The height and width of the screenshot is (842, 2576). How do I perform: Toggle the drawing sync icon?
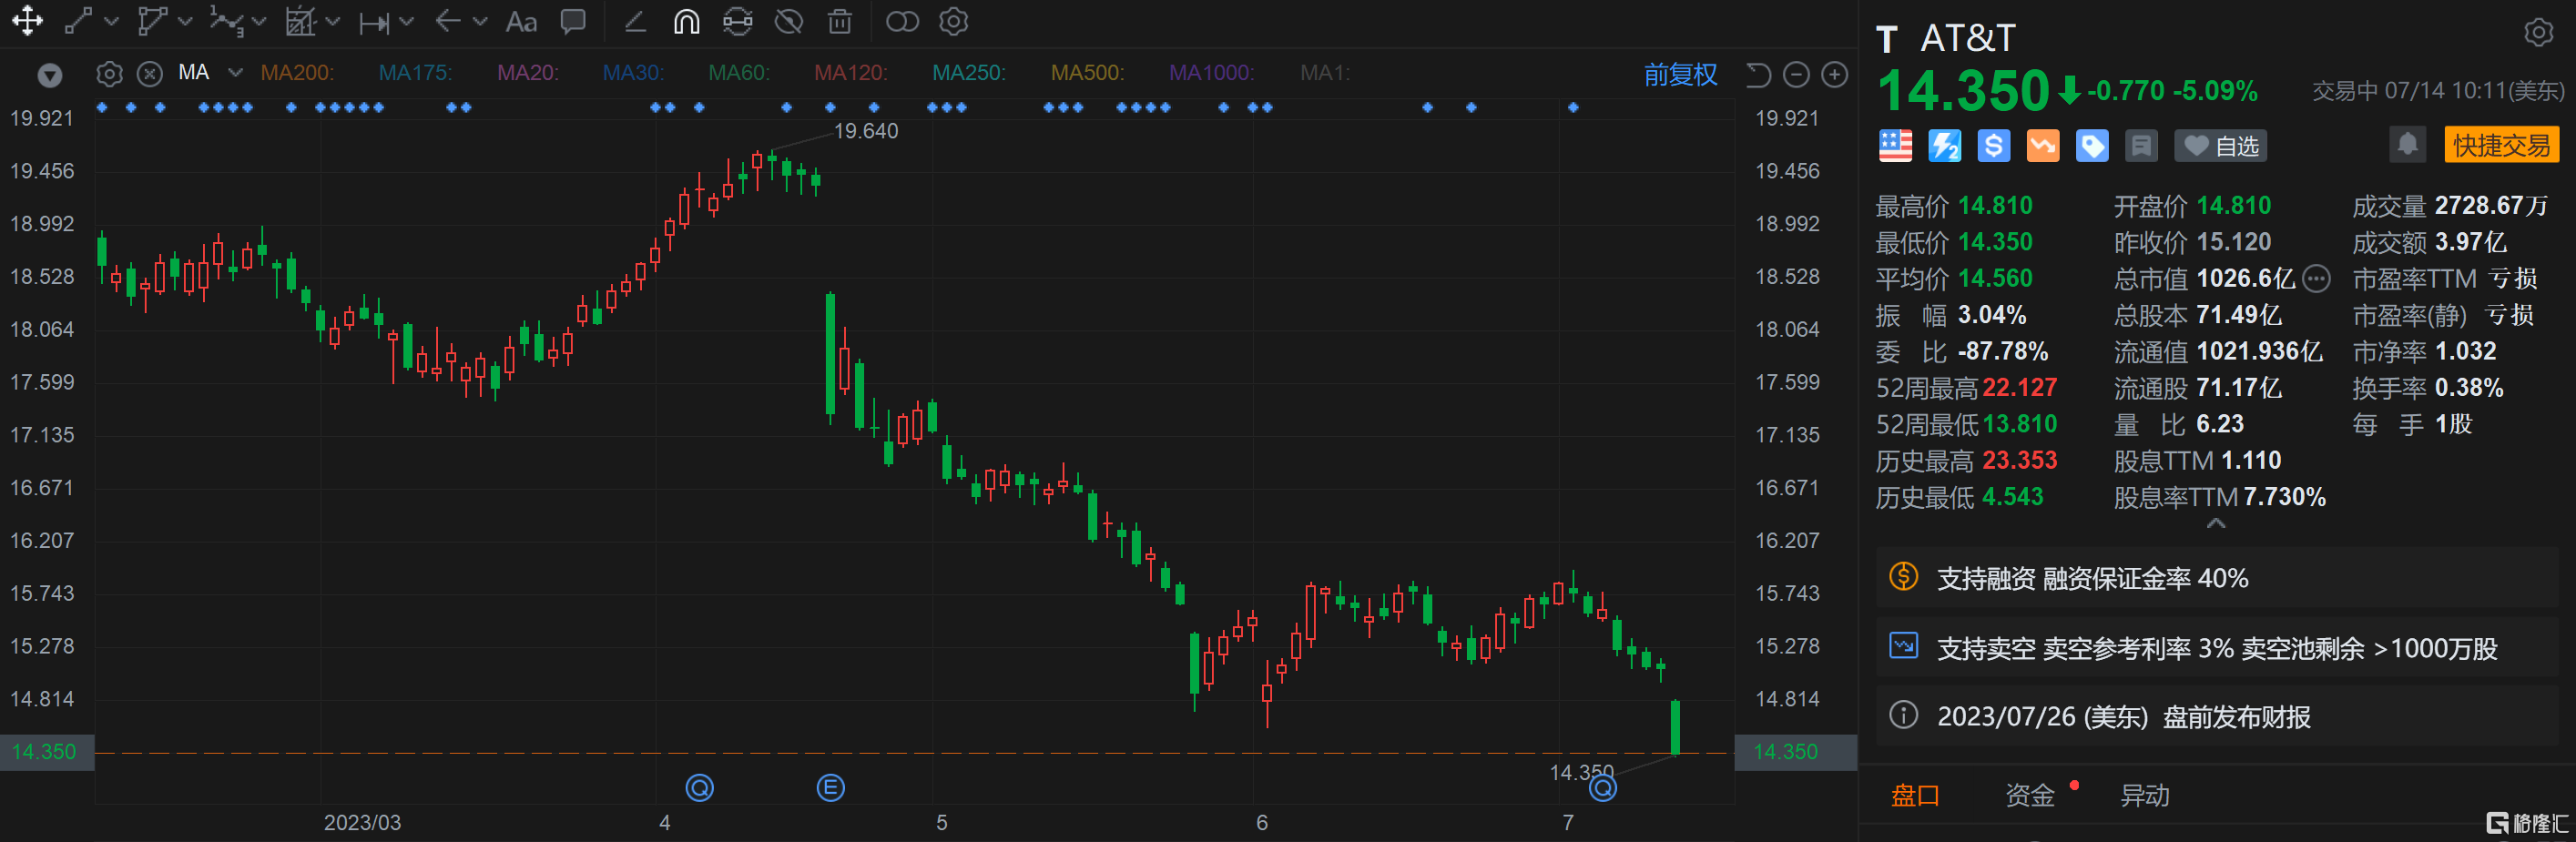coord(738,21)
